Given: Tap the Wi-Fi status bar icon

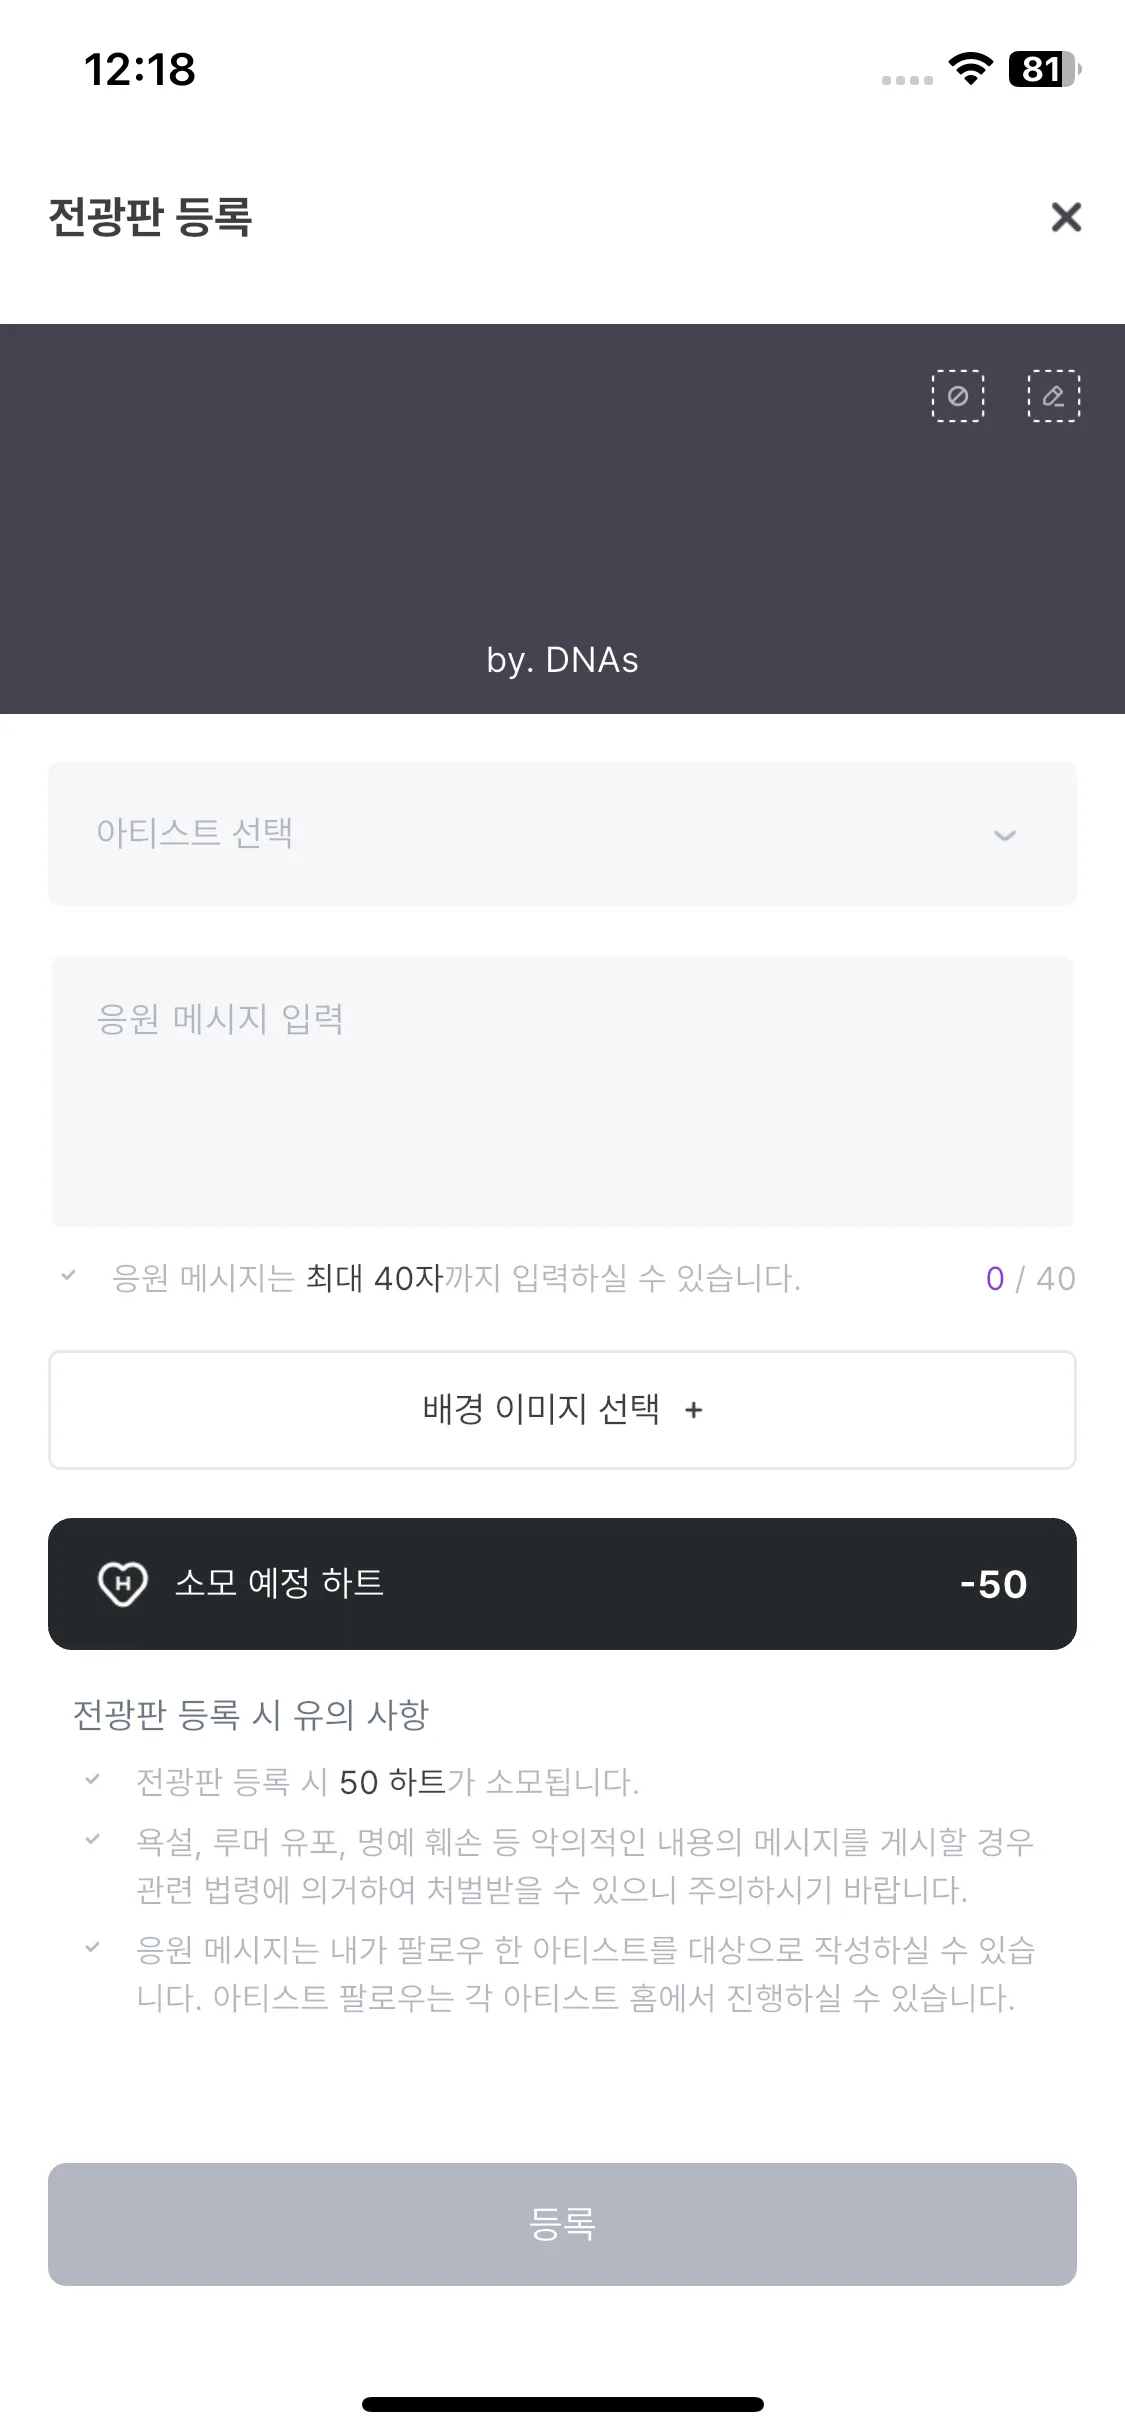Looking at the screenshot, I should pyautogui.click(x=970, y=68).
